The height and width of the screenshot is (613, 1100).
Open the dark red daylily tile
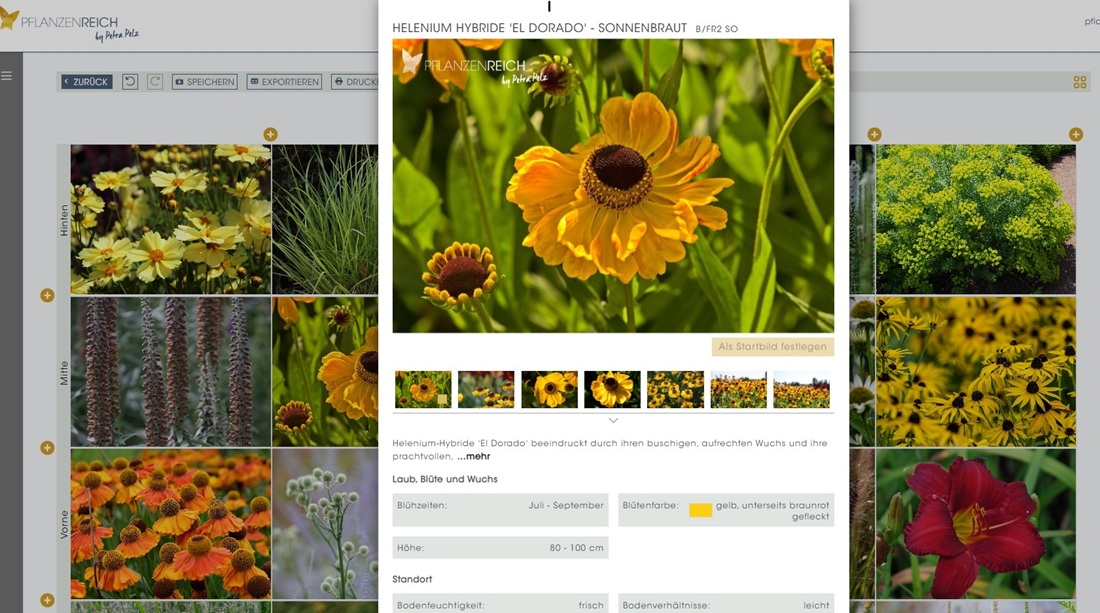click(975, 523)
